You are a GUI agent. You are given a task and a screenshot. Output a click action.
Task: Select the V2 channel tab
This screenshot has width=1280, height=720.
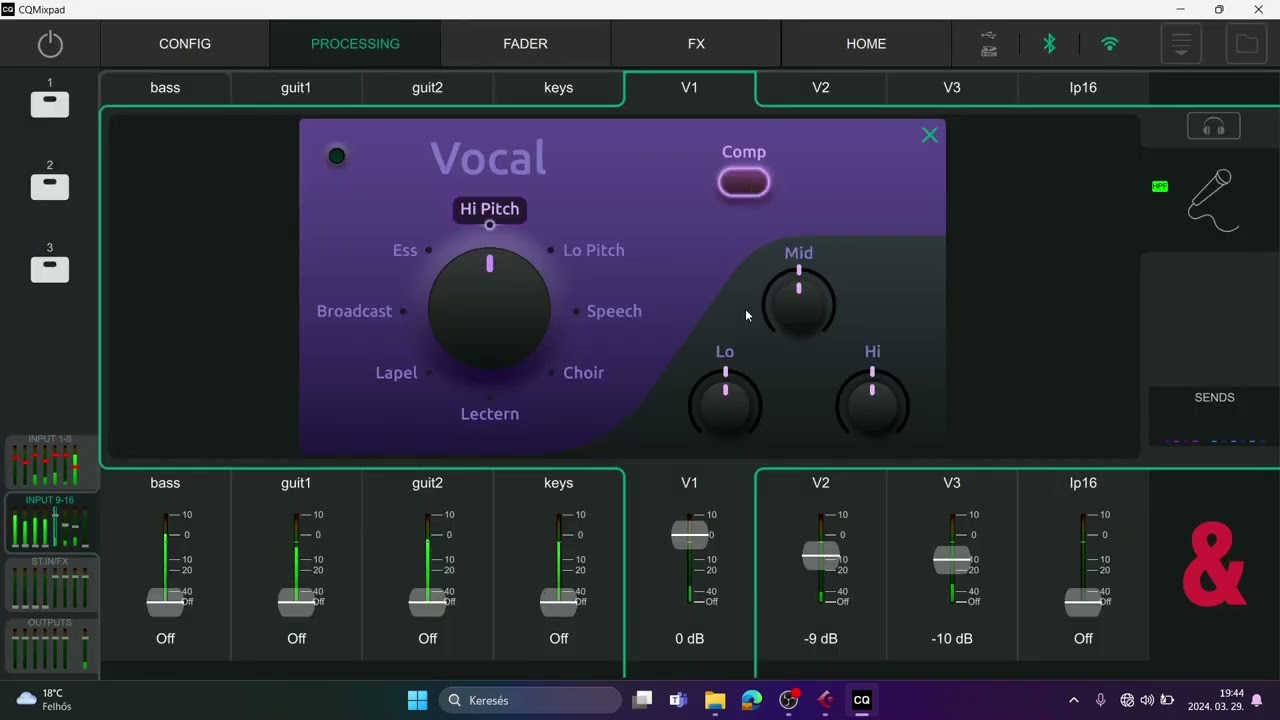coord(821,88)
